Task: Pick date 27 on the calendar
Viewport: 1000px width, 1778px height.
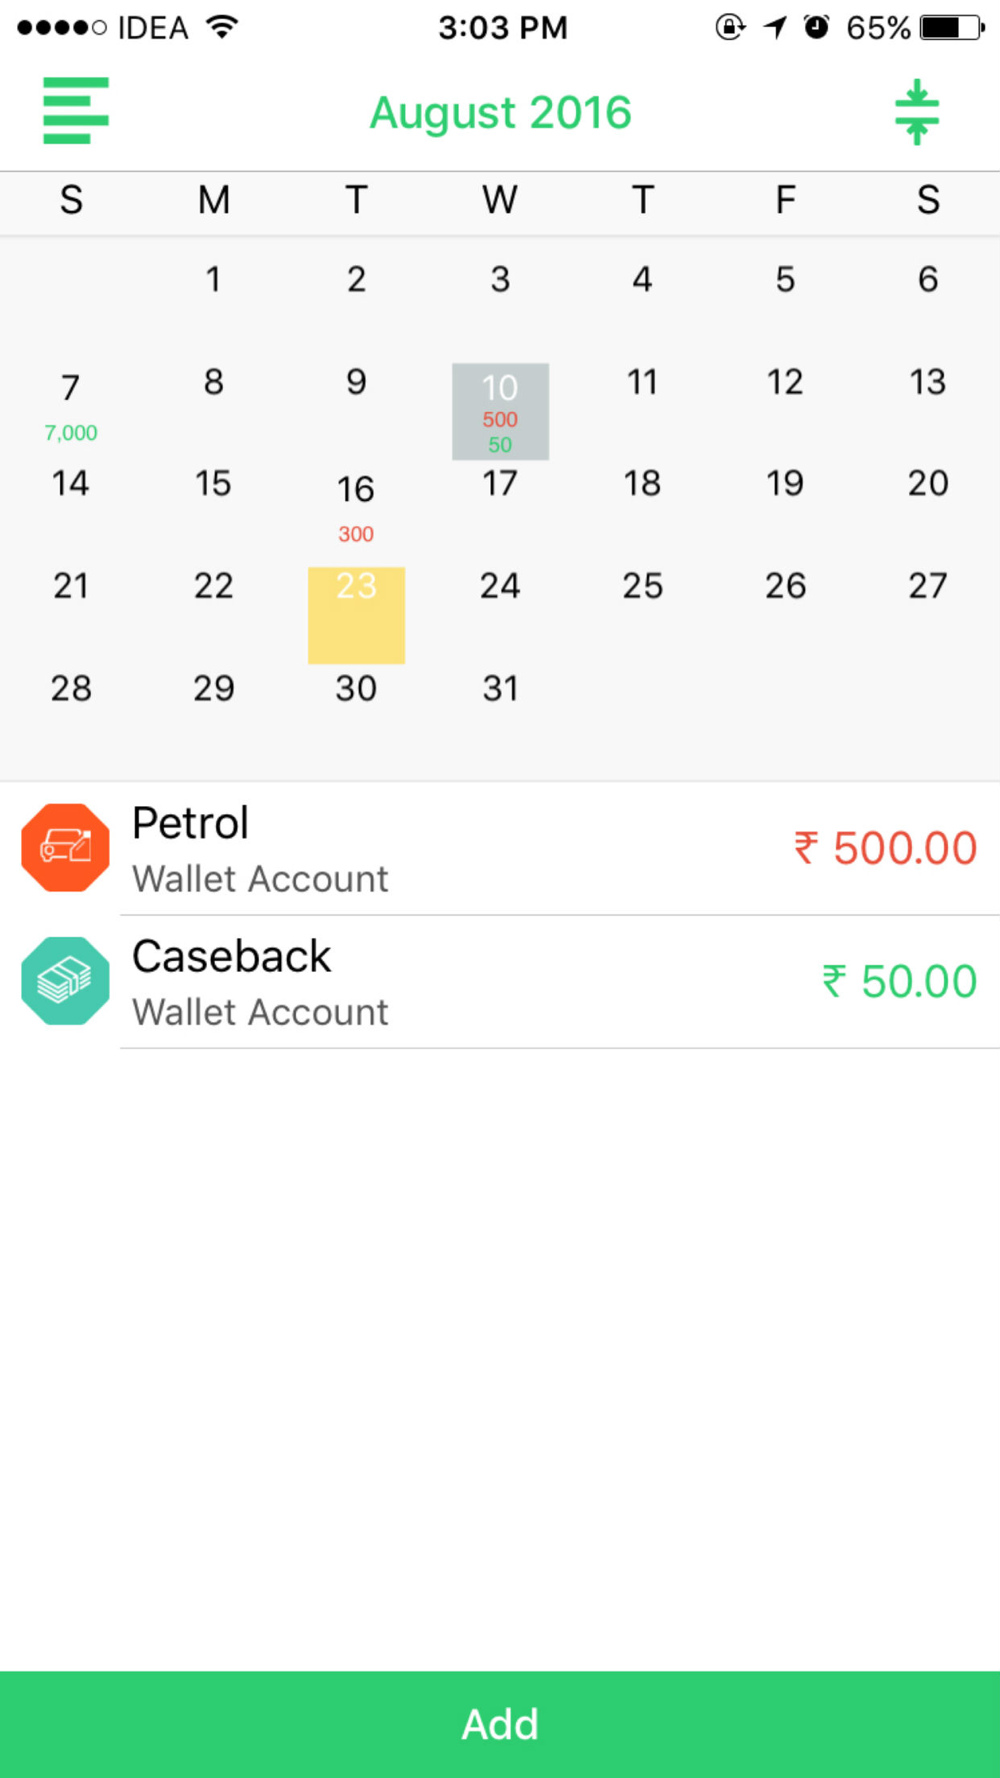Action: 928,586
